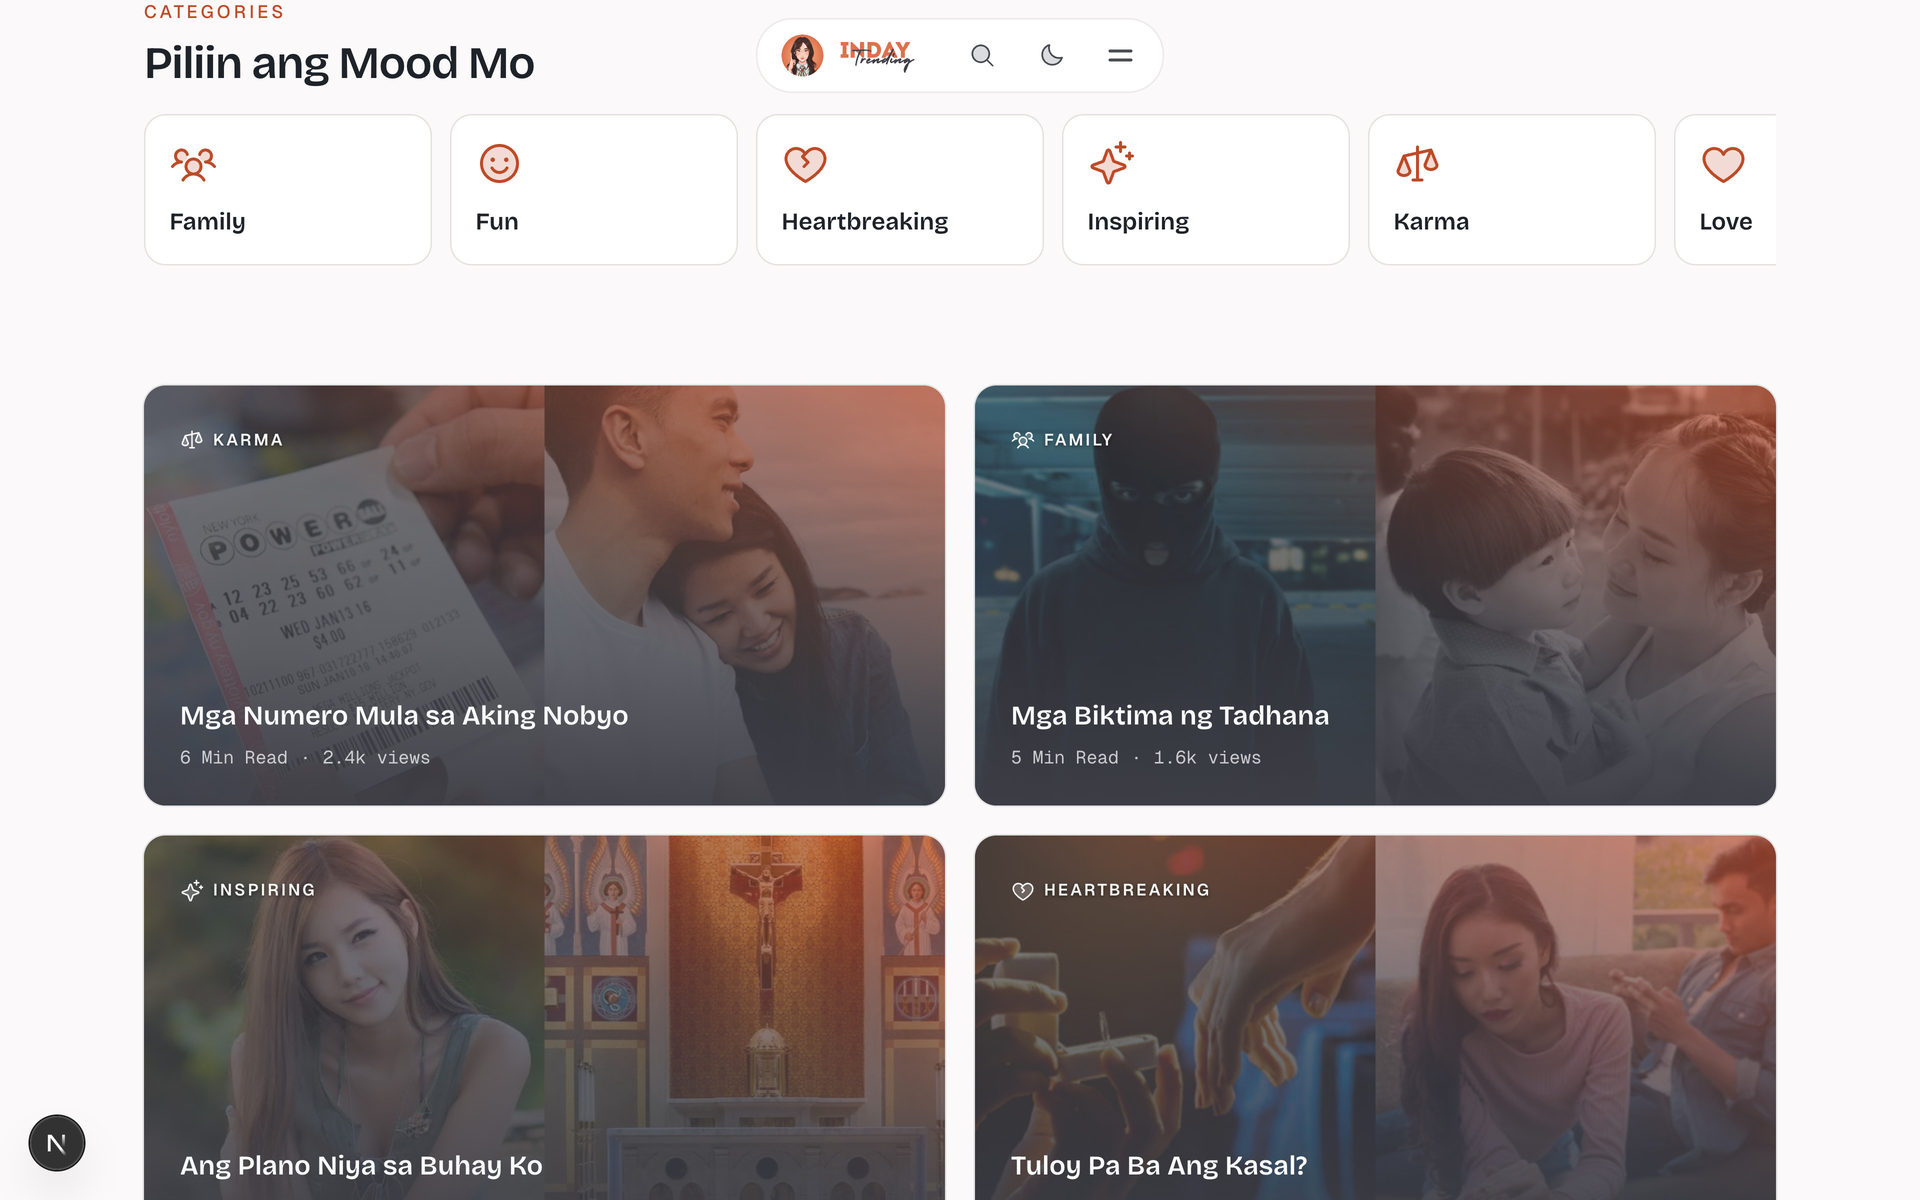Open the search icon in navbar

(982, 55)
